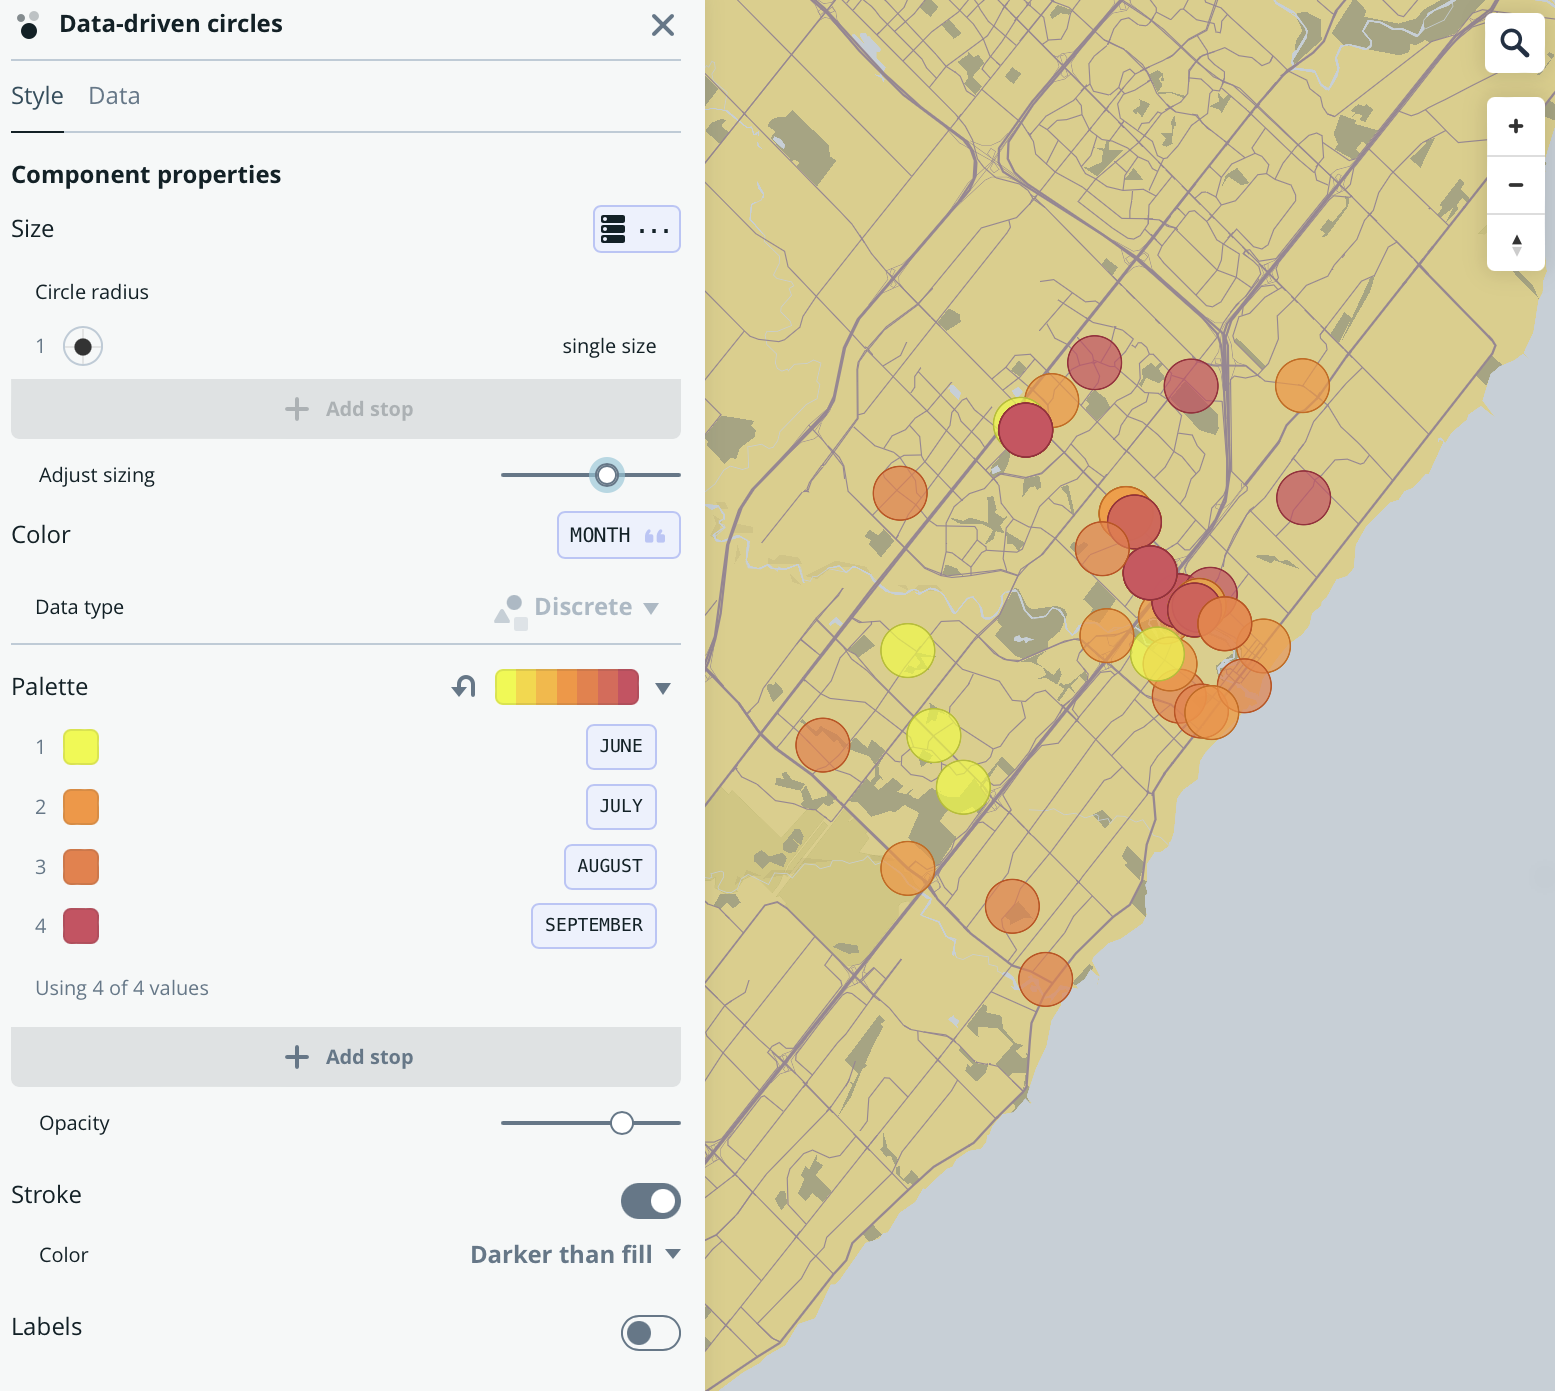Image resolution: width=1555 pixels, height=1391 pixels.
Task: Zoom out on the map
Action: coord(1515,185)
